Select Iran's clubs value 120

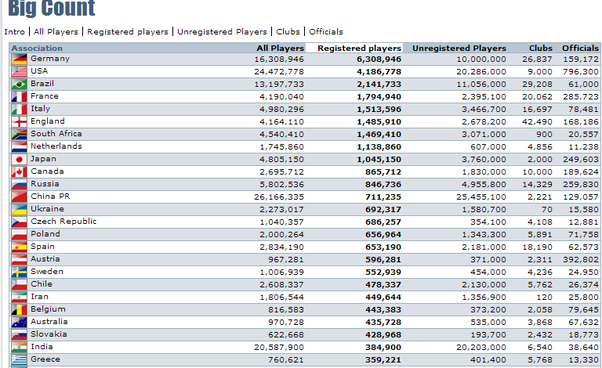coord(545,297)
